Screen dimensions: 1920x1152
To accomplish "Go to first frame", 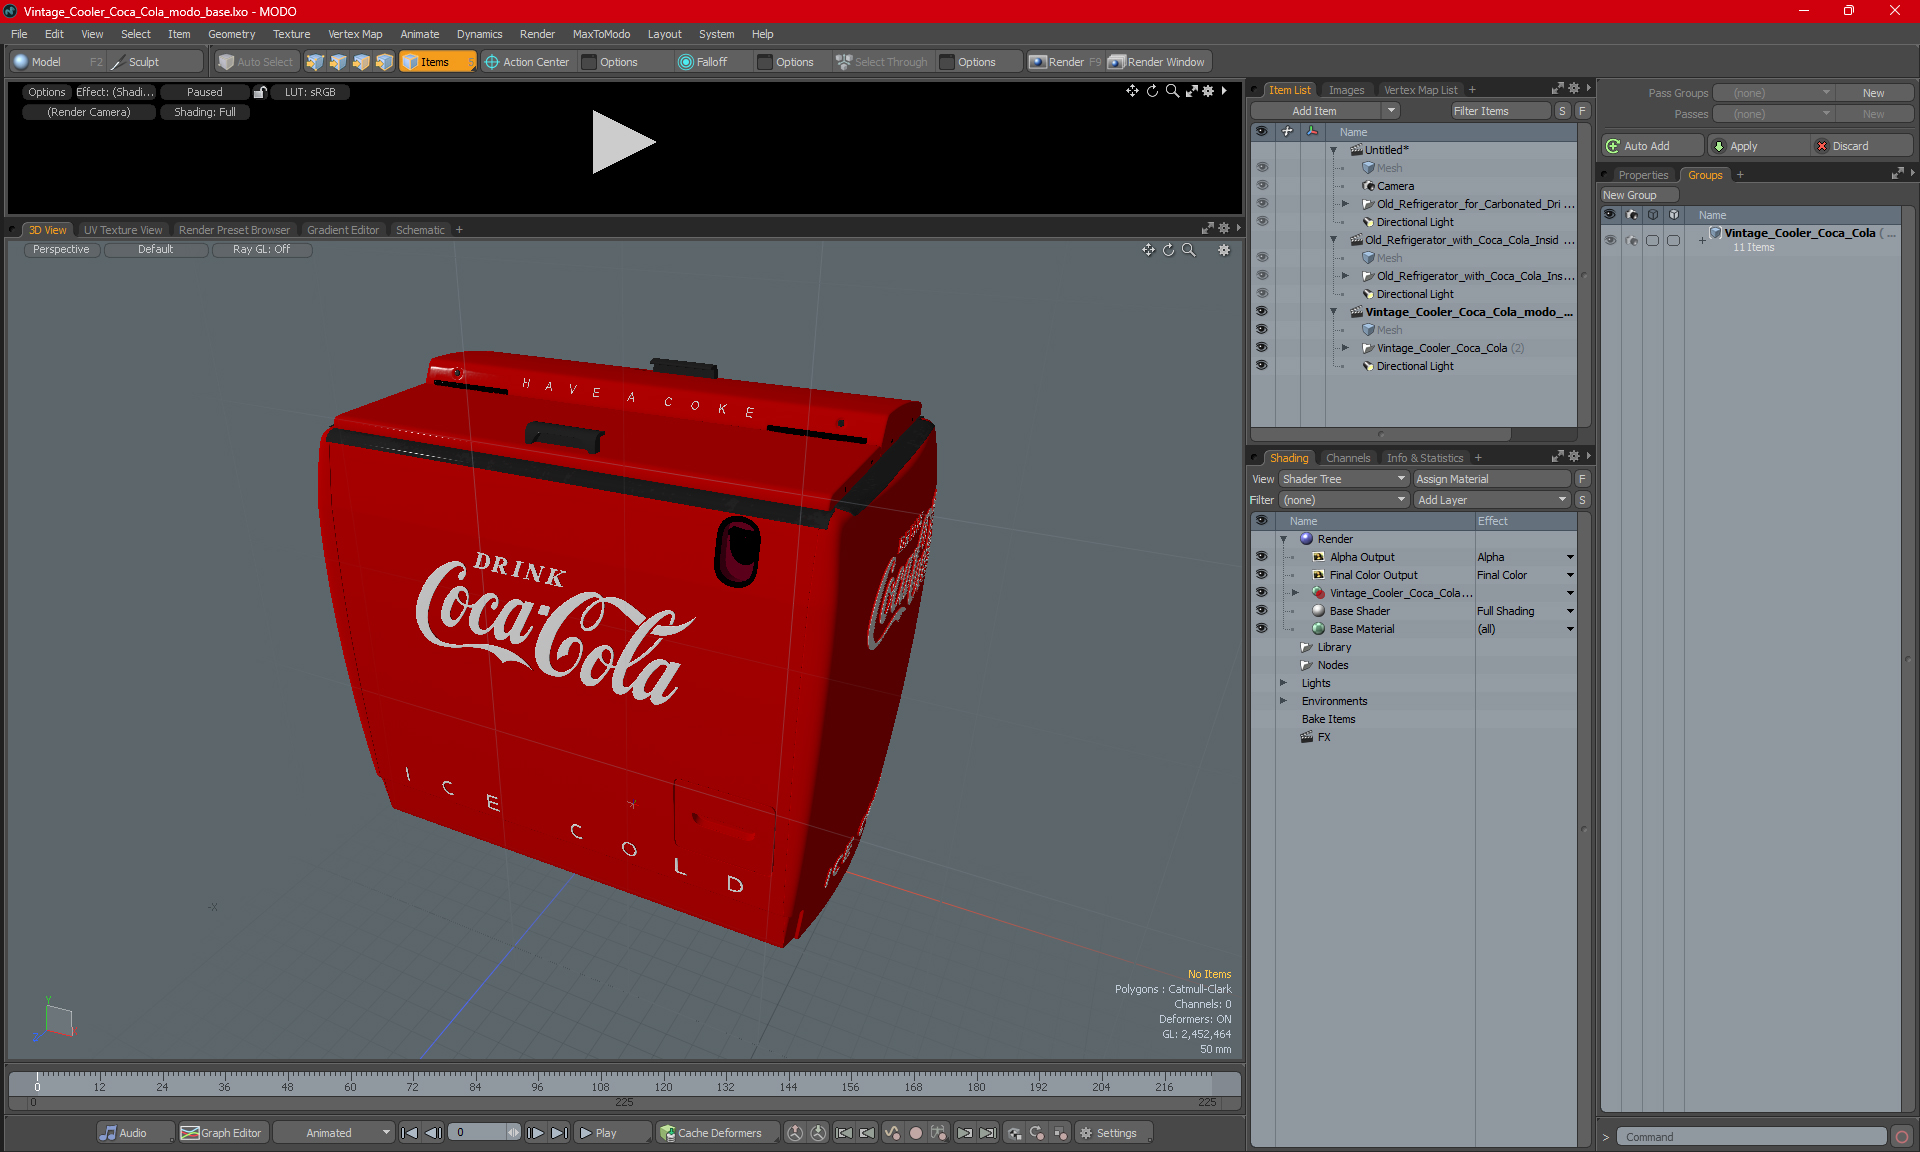I will tap(409, 1133).
